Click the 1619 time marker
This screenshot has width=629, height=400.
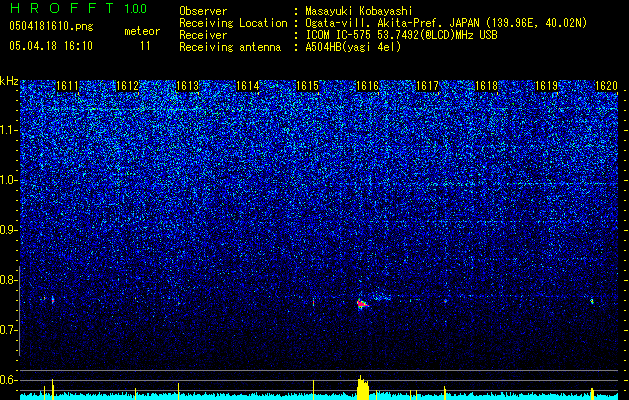547,86
